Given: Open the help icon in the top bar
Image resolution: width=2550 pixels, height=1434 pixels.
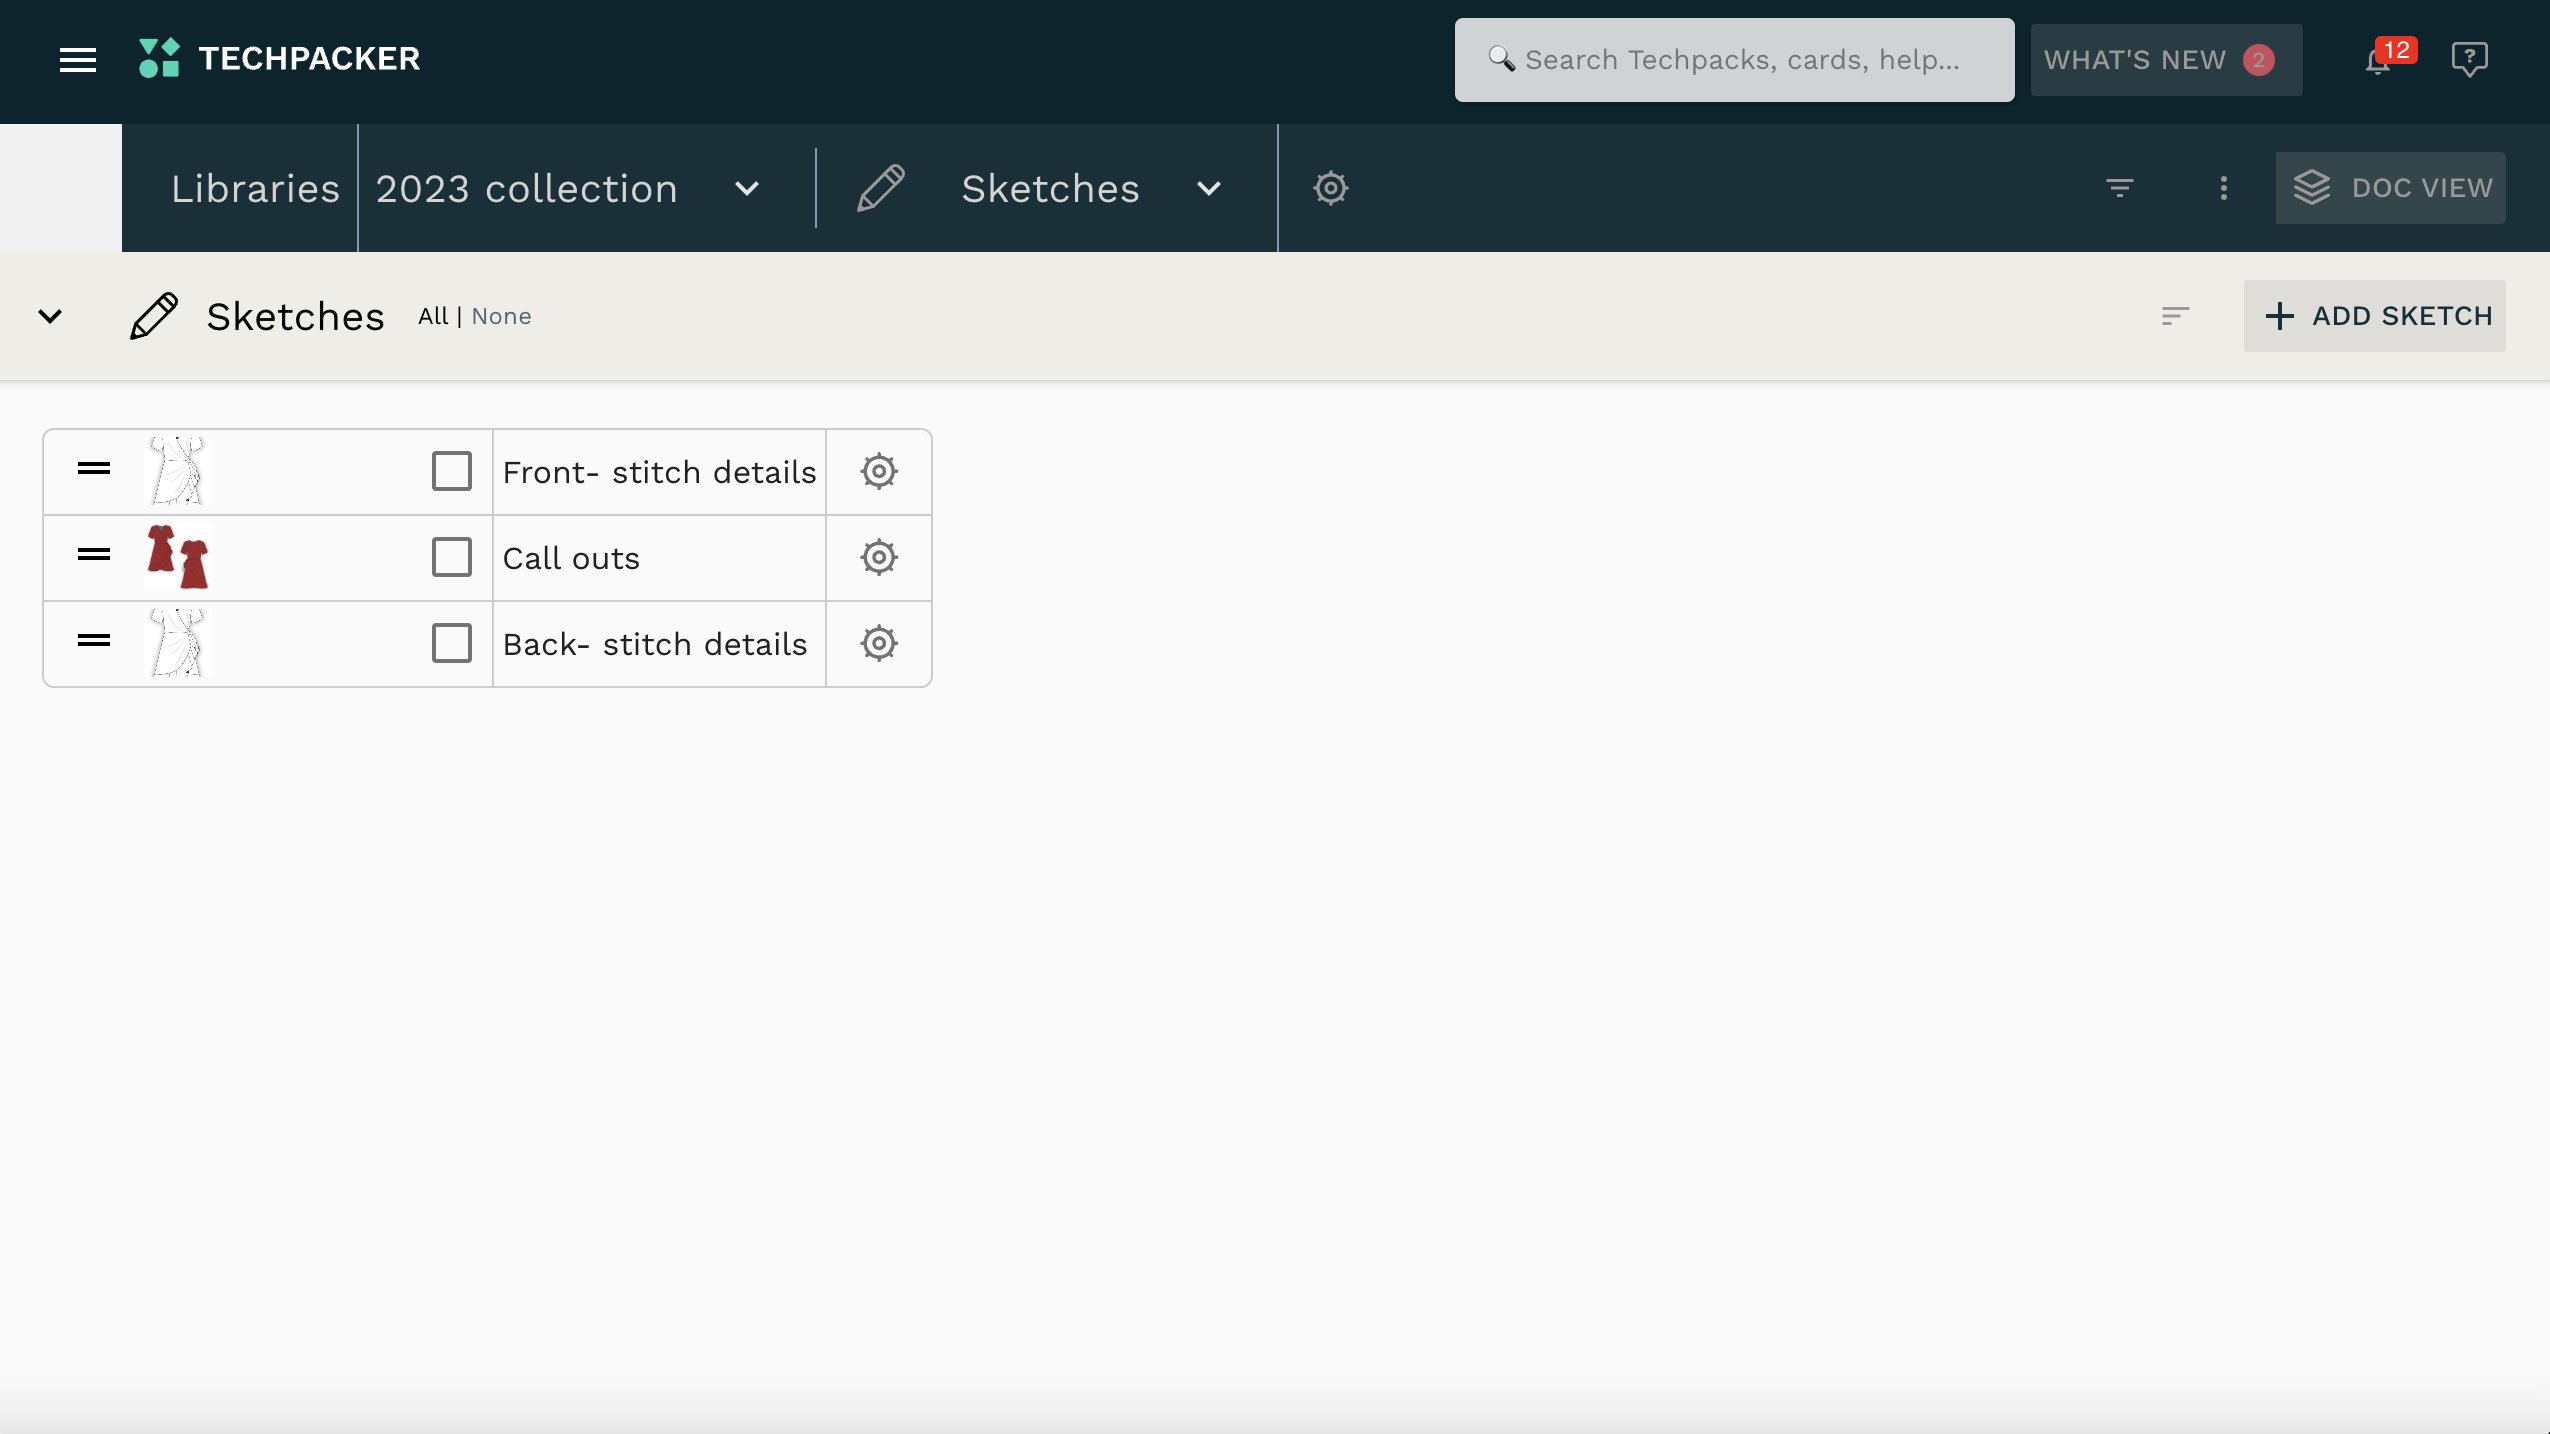Looking at the screenshot, I should coord(2470,60).
